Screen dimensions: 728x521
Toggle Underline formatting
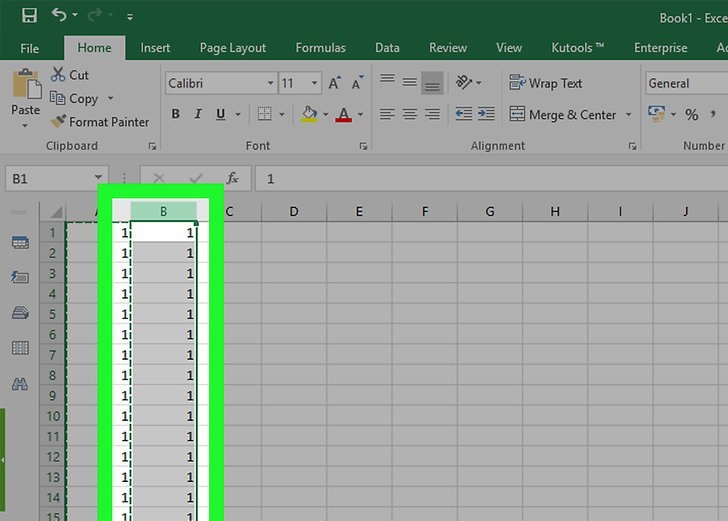[221, 114]
